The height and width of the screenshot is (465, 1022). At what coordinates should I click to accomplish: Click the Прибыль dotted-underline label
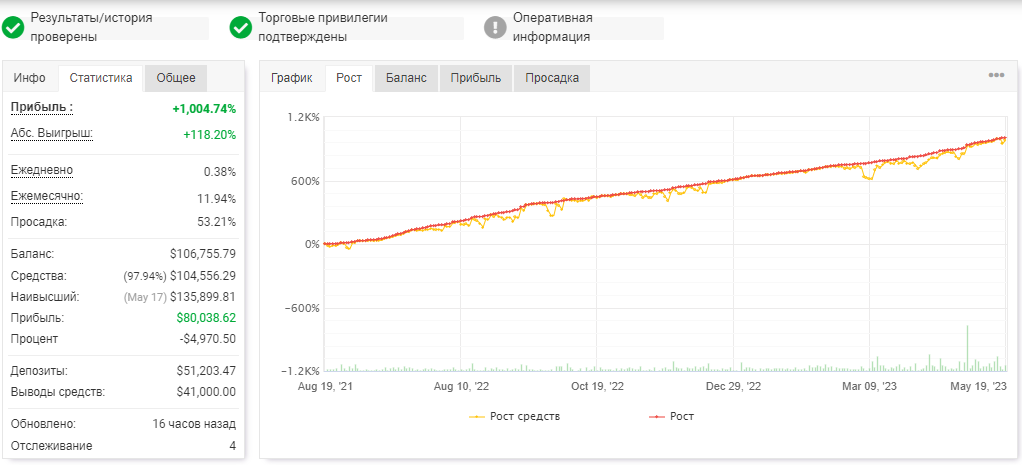coord(42,107)
